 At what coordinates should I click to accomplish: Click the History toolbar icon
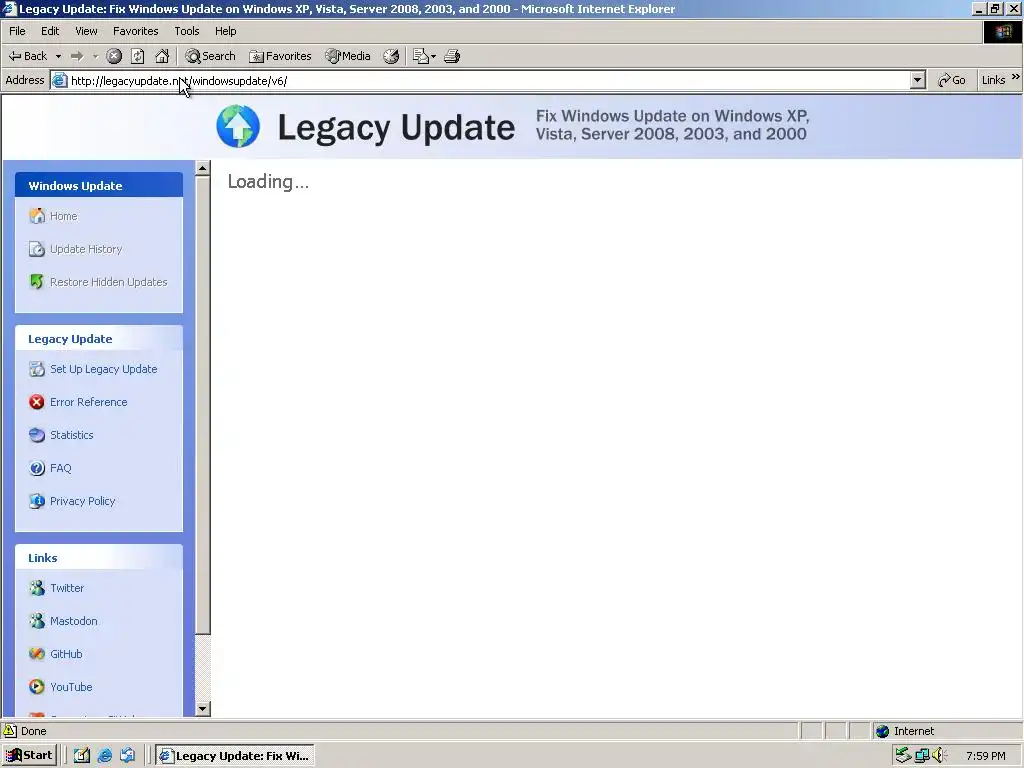click(x=391, y=56)
